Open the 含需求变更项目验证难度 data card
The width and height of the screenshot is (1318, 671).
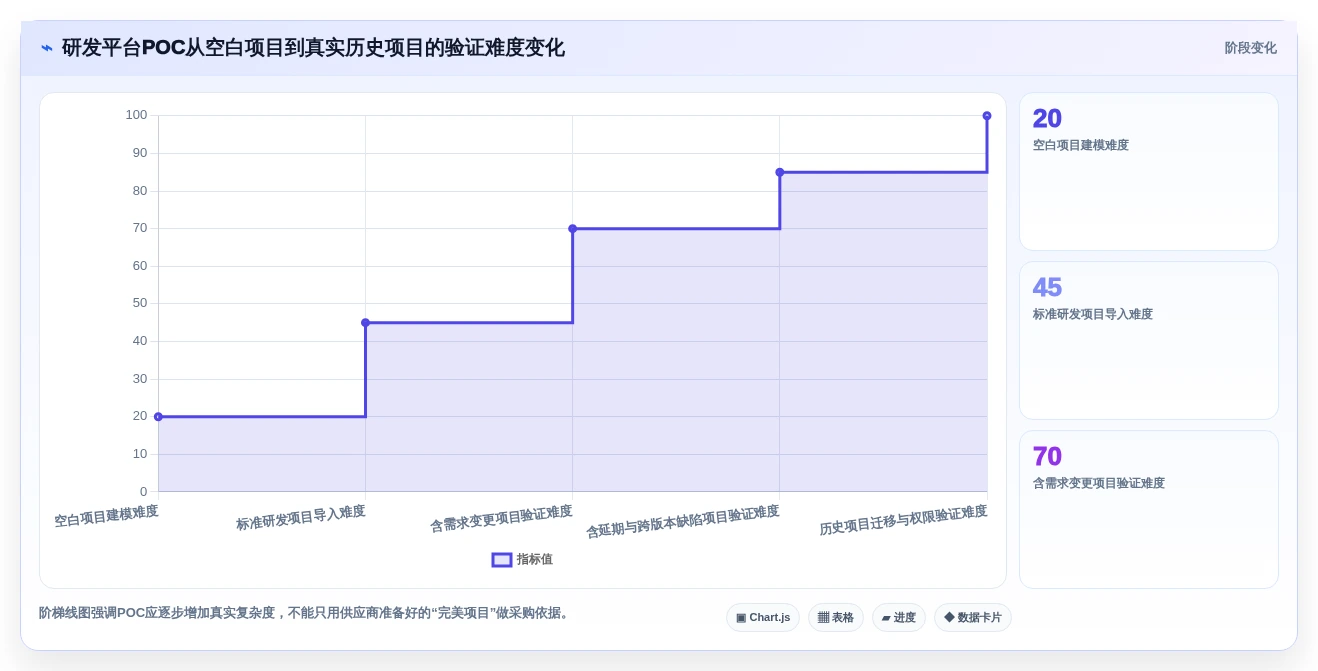[x=1149, y=509]
